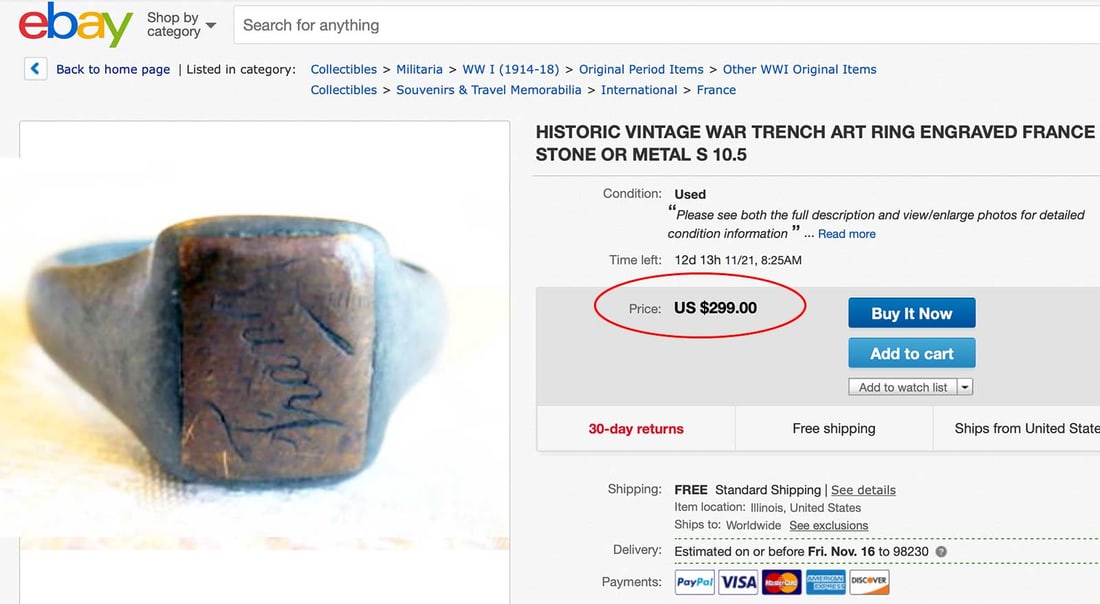Select the Discover payment icon
Image resolution: width=1100 pixels, height=604 pixels.
tap(868, 581)
